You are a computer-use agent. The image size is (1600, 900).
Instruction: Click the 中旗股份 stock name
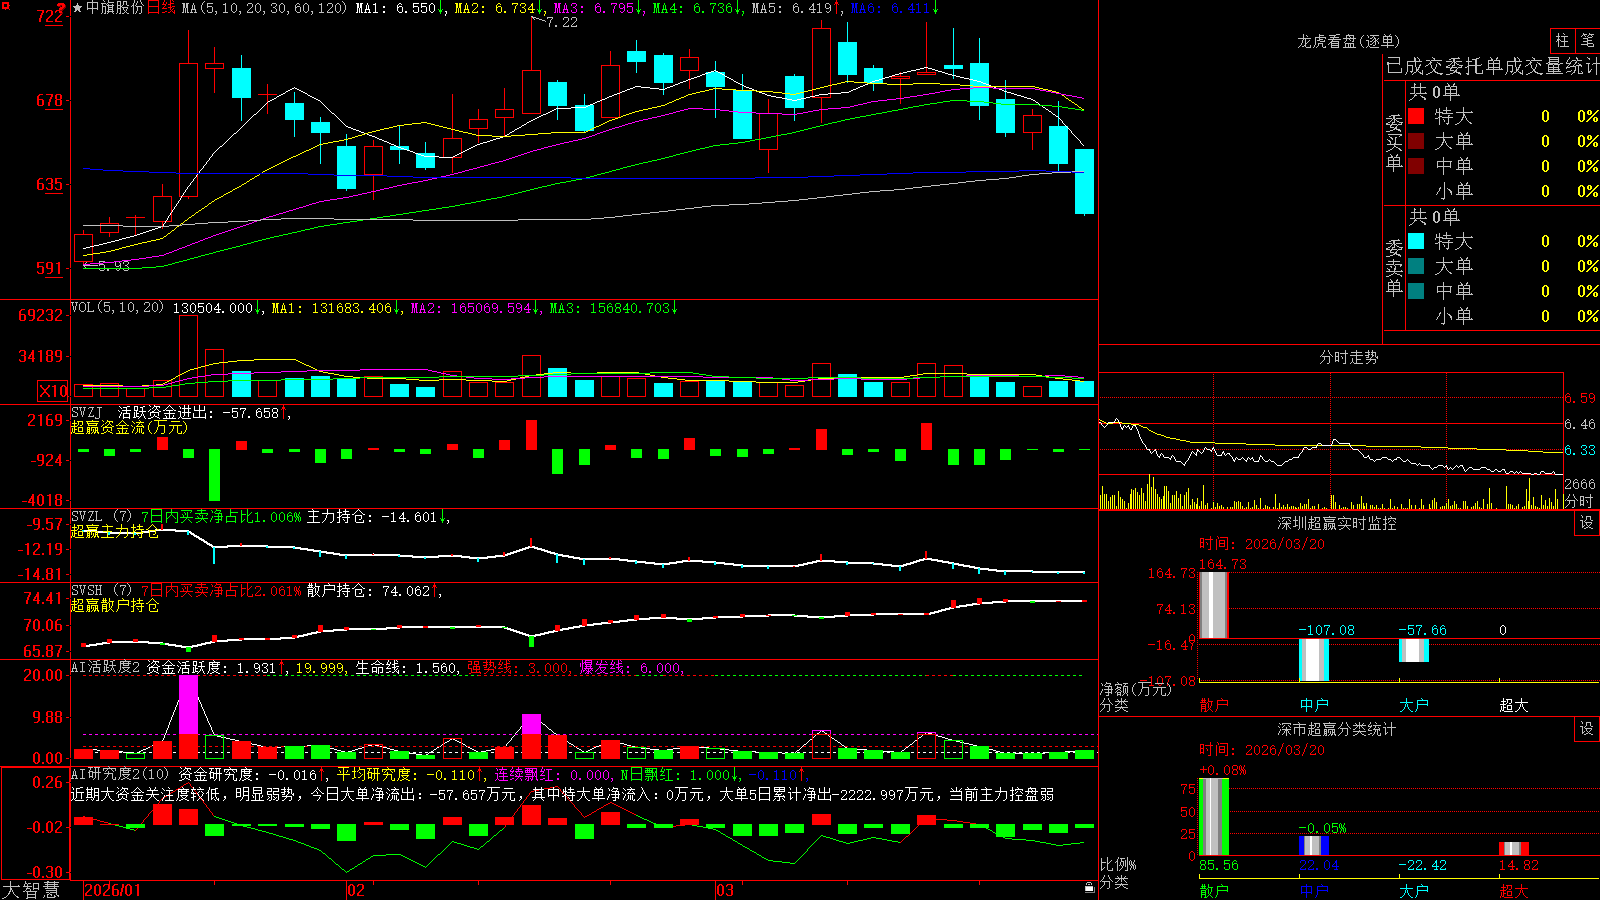click(x=115, y=8)
